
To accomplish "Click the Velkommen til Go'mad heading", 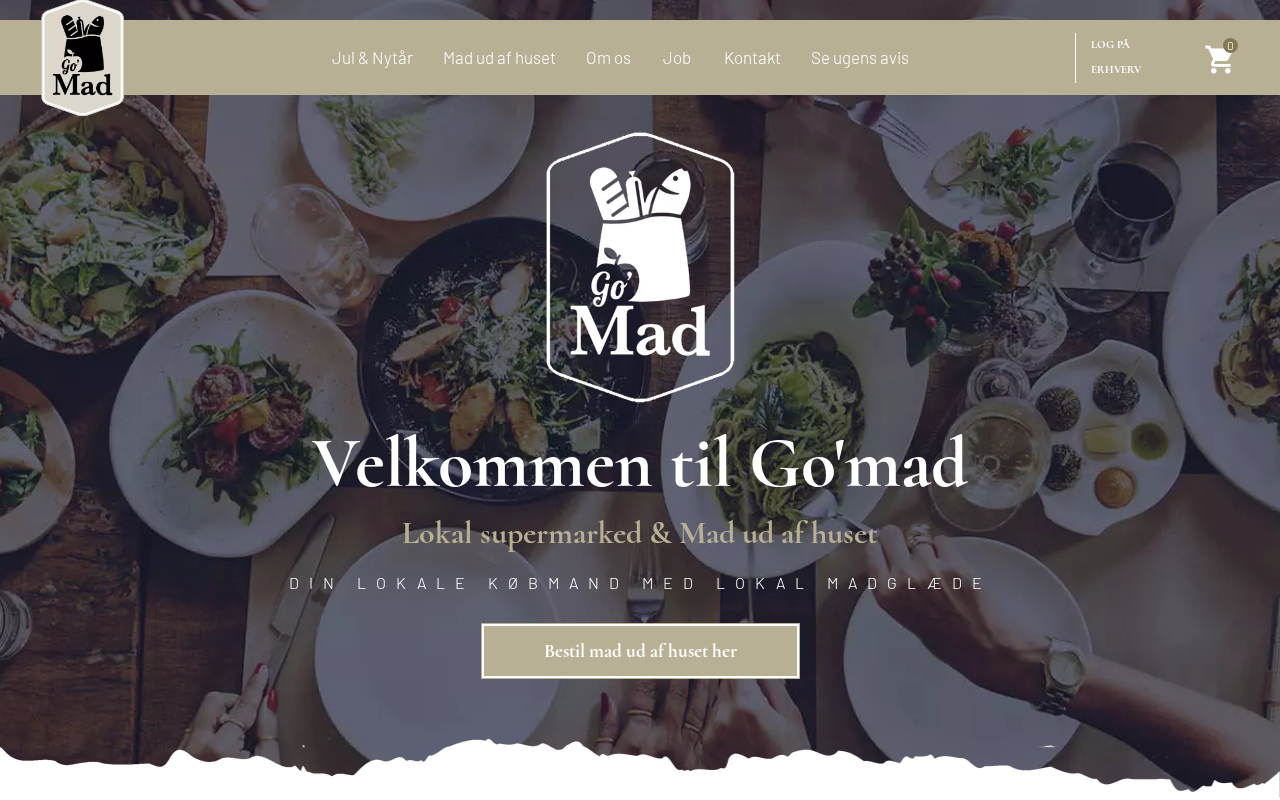I will tap(640, 463).
